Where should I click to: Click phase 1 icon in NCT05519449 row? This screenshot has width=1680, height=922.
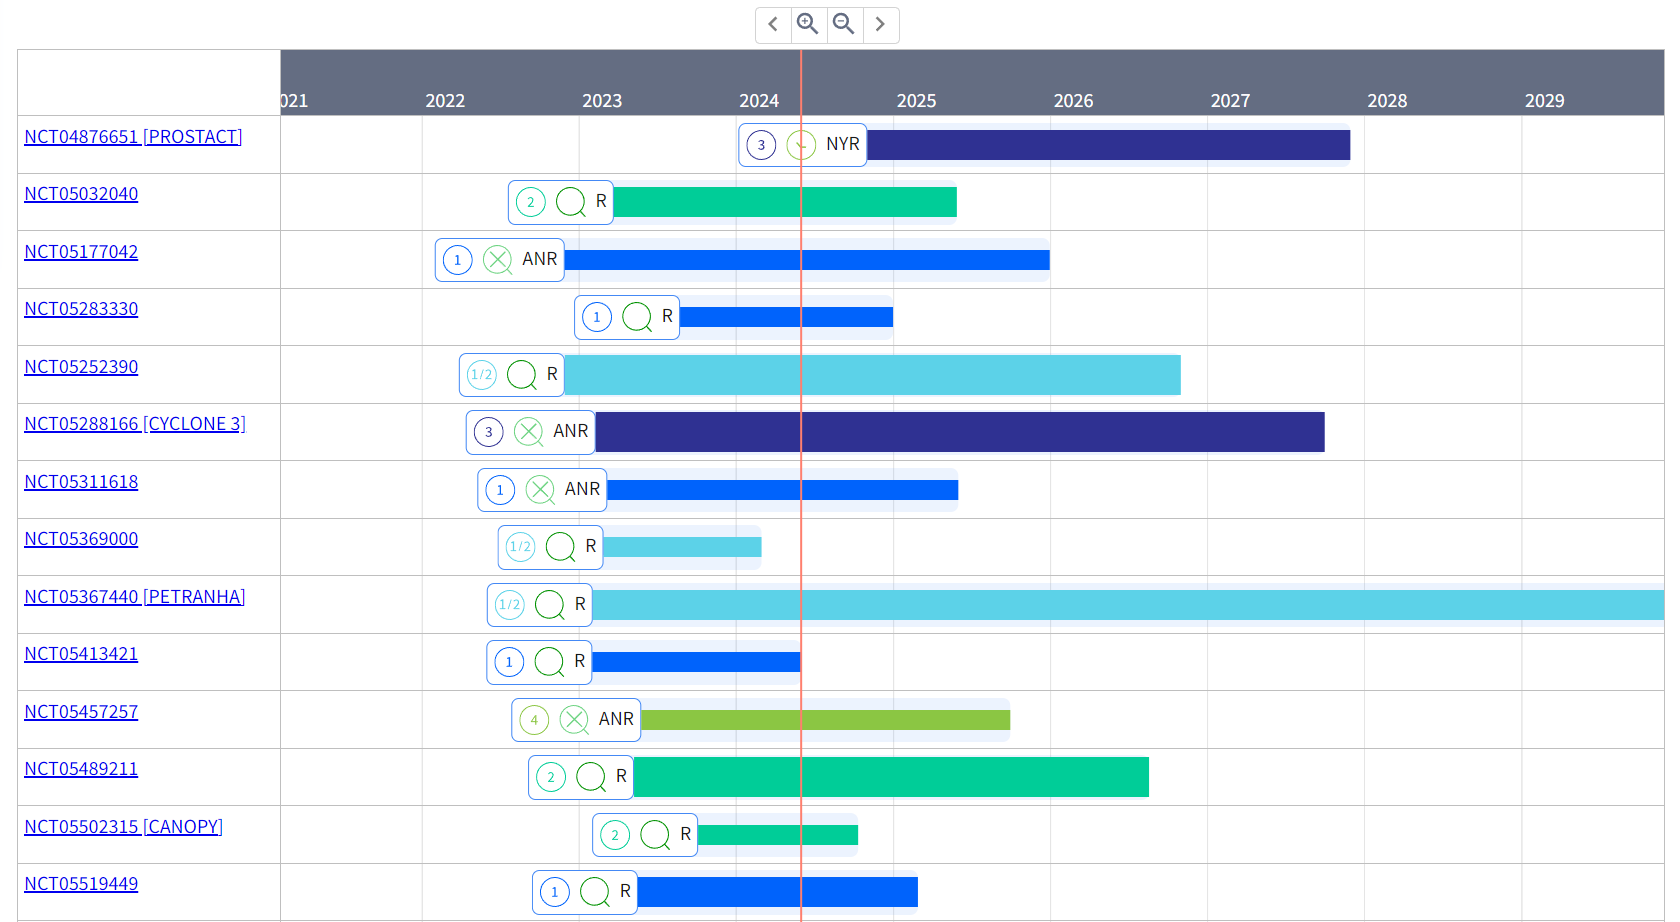pyautogui.click(x=555, y=892)
